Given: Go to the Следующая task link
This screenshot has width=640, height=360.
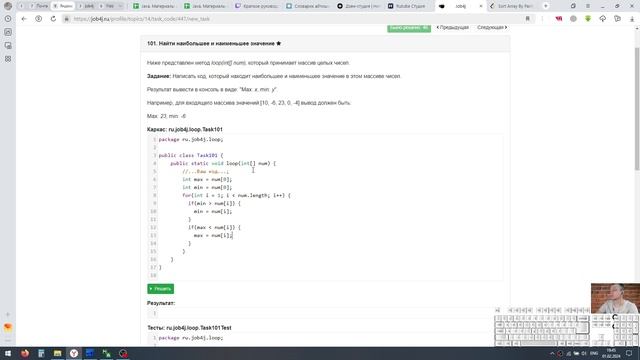Looking at the screenshot, I should pos(492,27).
